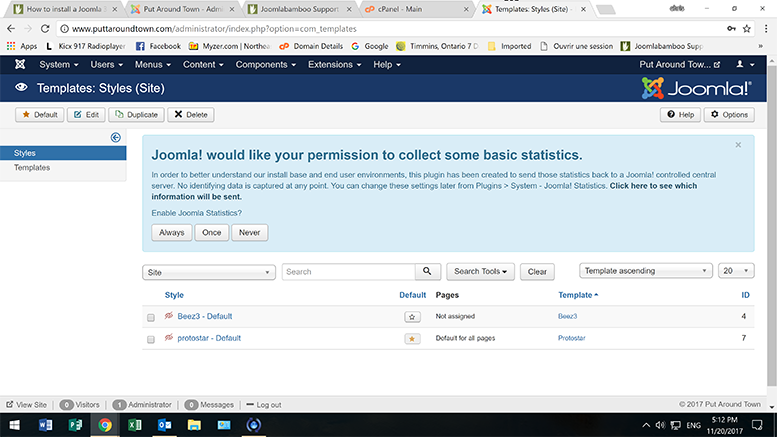
Task: Select the Beez3 - Default row checkbox
Action: [x=151, y=318]
